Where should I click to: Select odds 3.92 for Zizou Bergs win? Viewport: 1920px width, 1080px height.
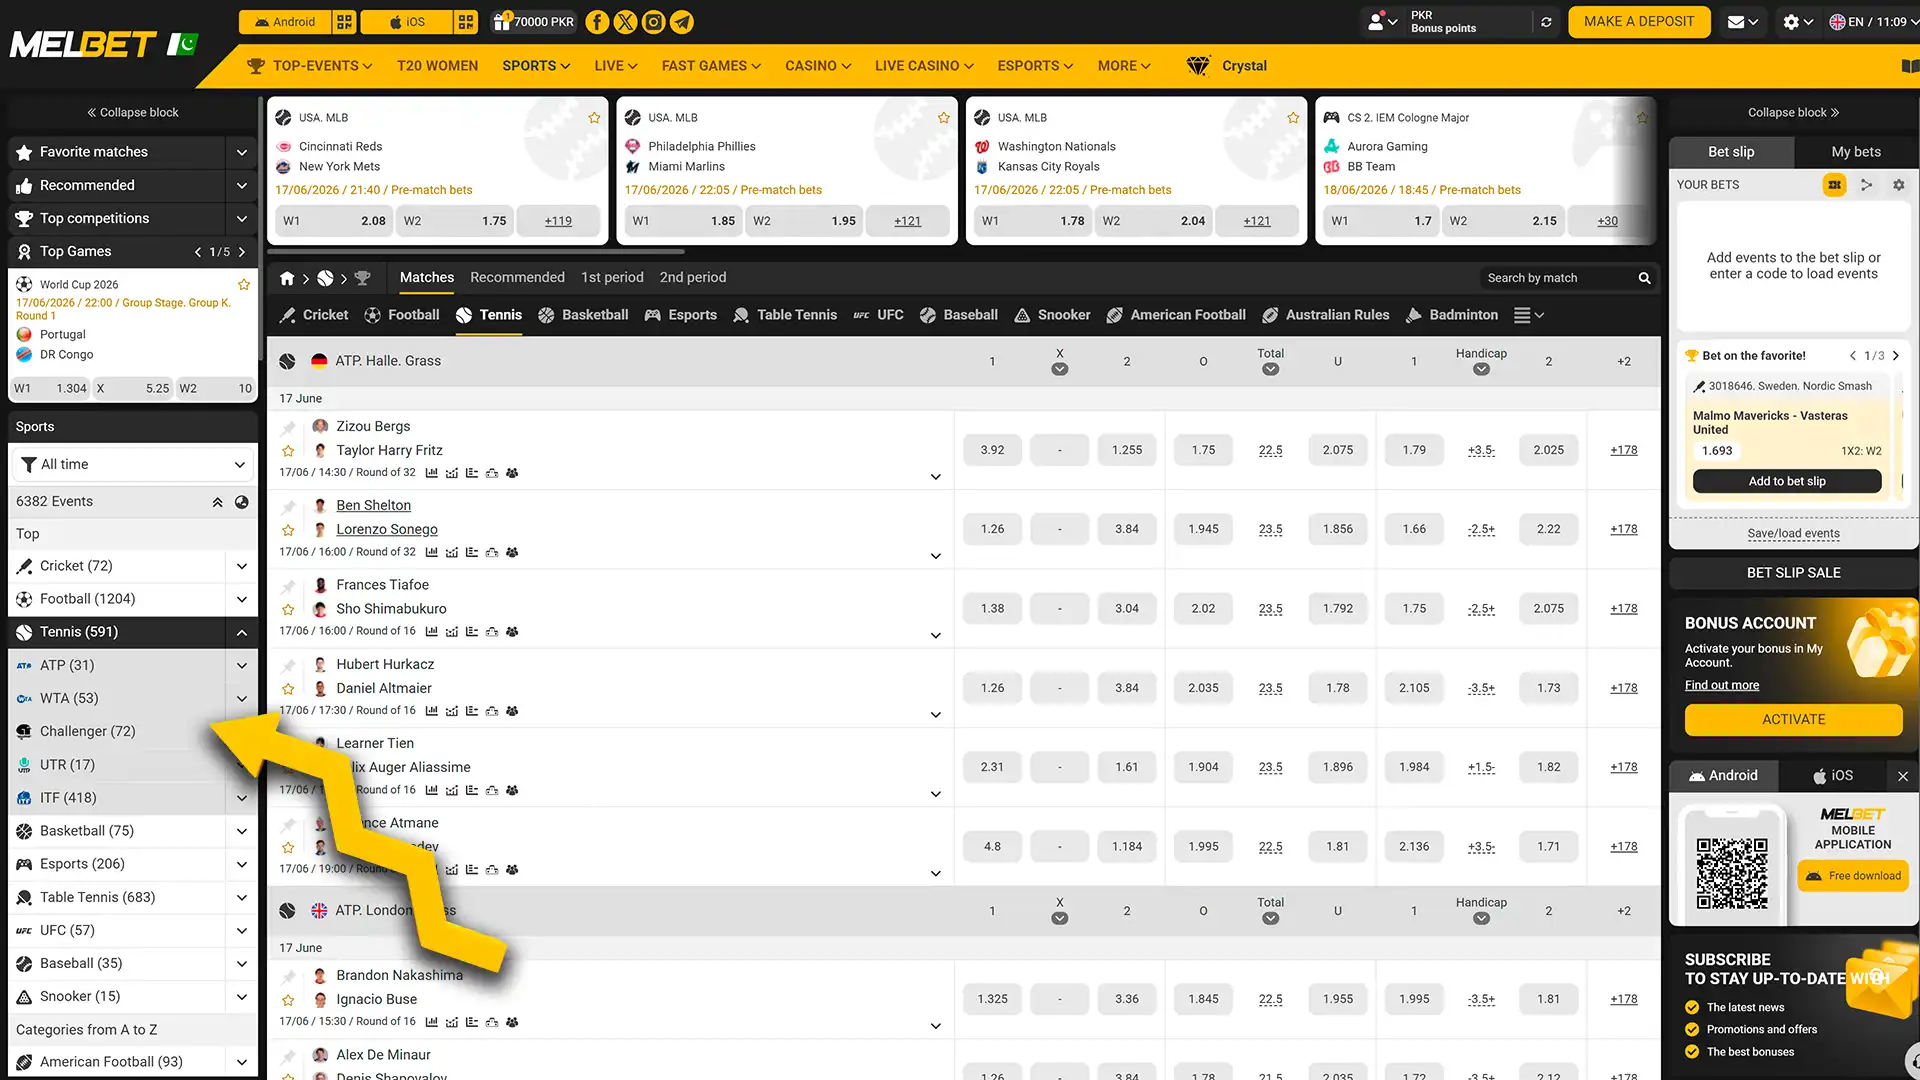point(992,451)
